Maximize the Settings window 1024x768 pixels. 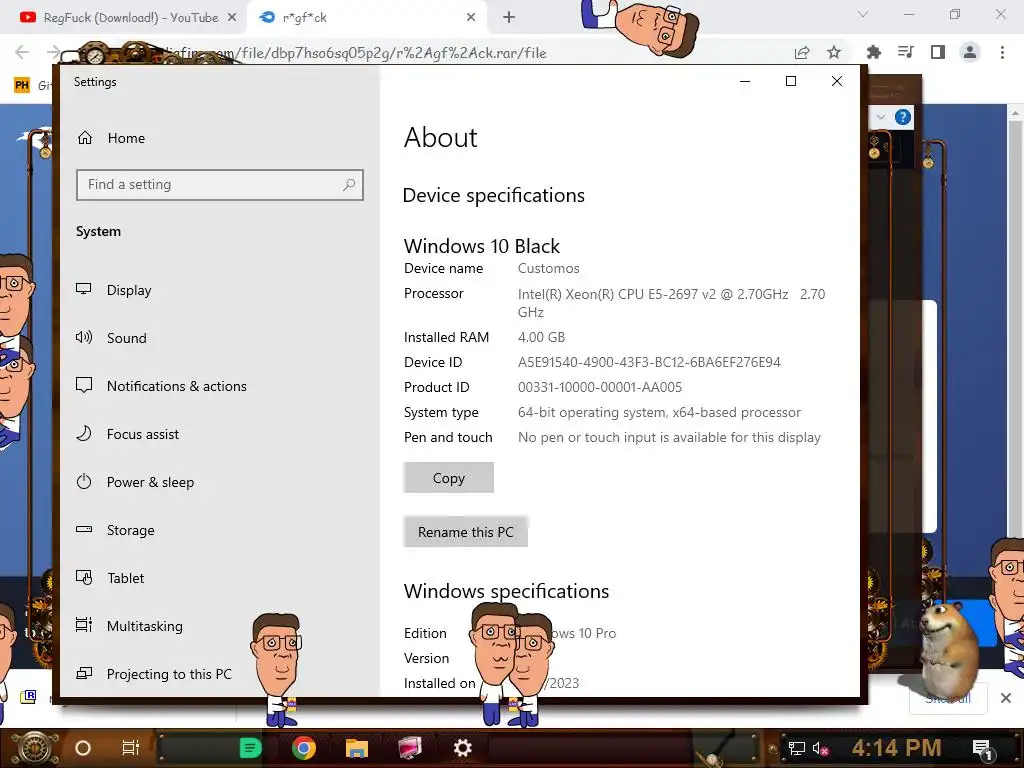[x=791, y=81]
